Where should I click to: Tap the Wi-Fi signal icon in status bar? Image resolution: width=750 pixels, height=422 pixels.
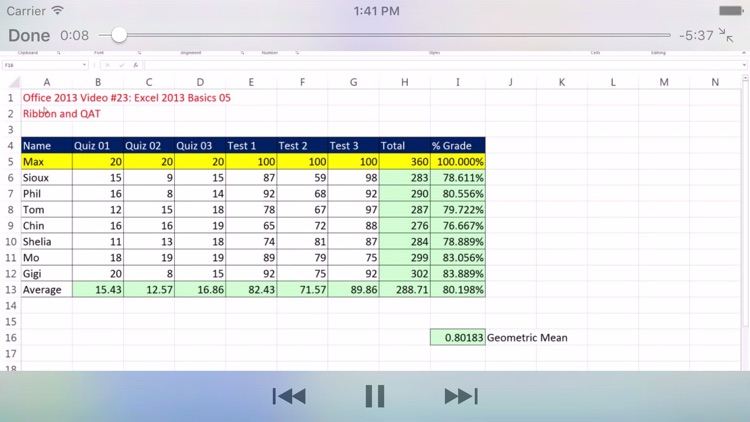(57, 11)
